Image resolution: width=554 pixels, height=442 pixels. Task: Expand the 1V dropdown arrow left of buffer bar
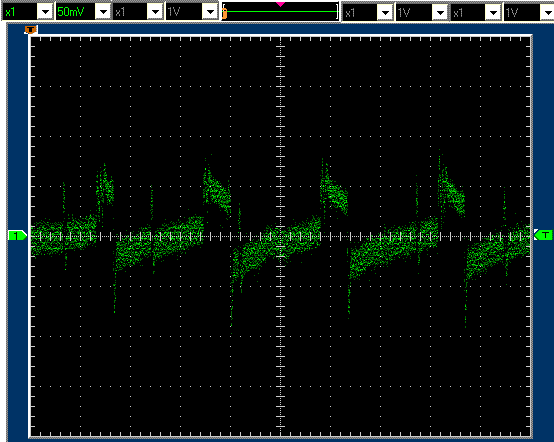tap(210, 12)
